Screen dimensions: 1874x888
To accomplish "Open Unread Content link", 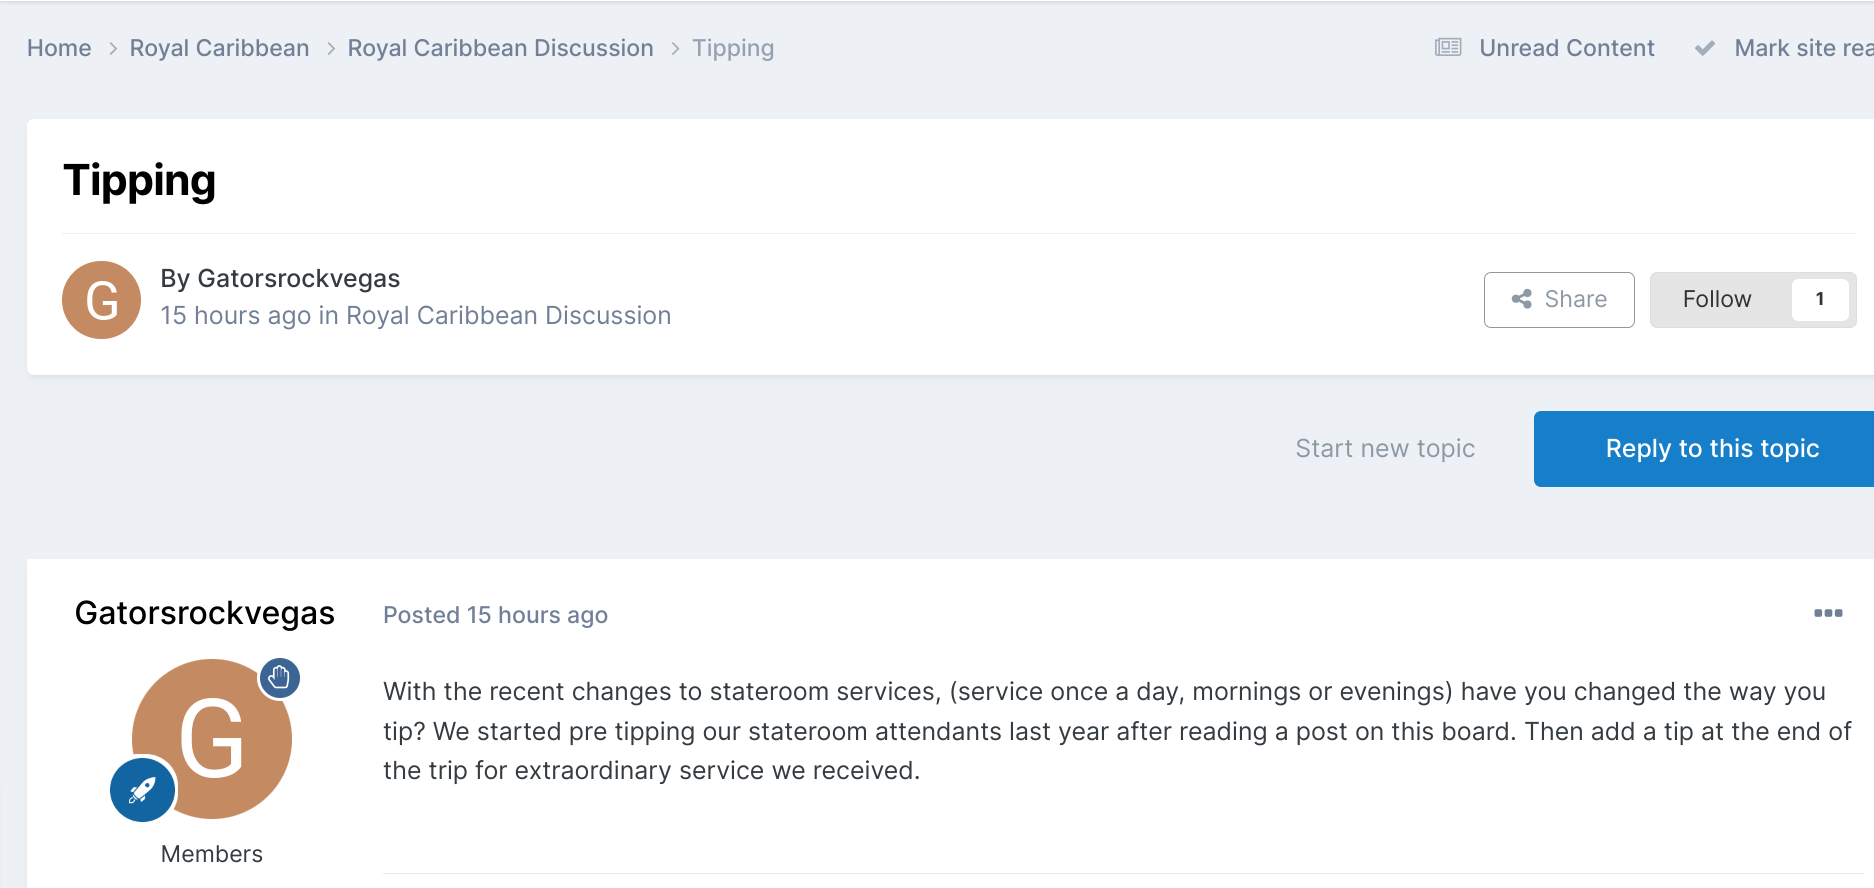I will pos(1566,48).
